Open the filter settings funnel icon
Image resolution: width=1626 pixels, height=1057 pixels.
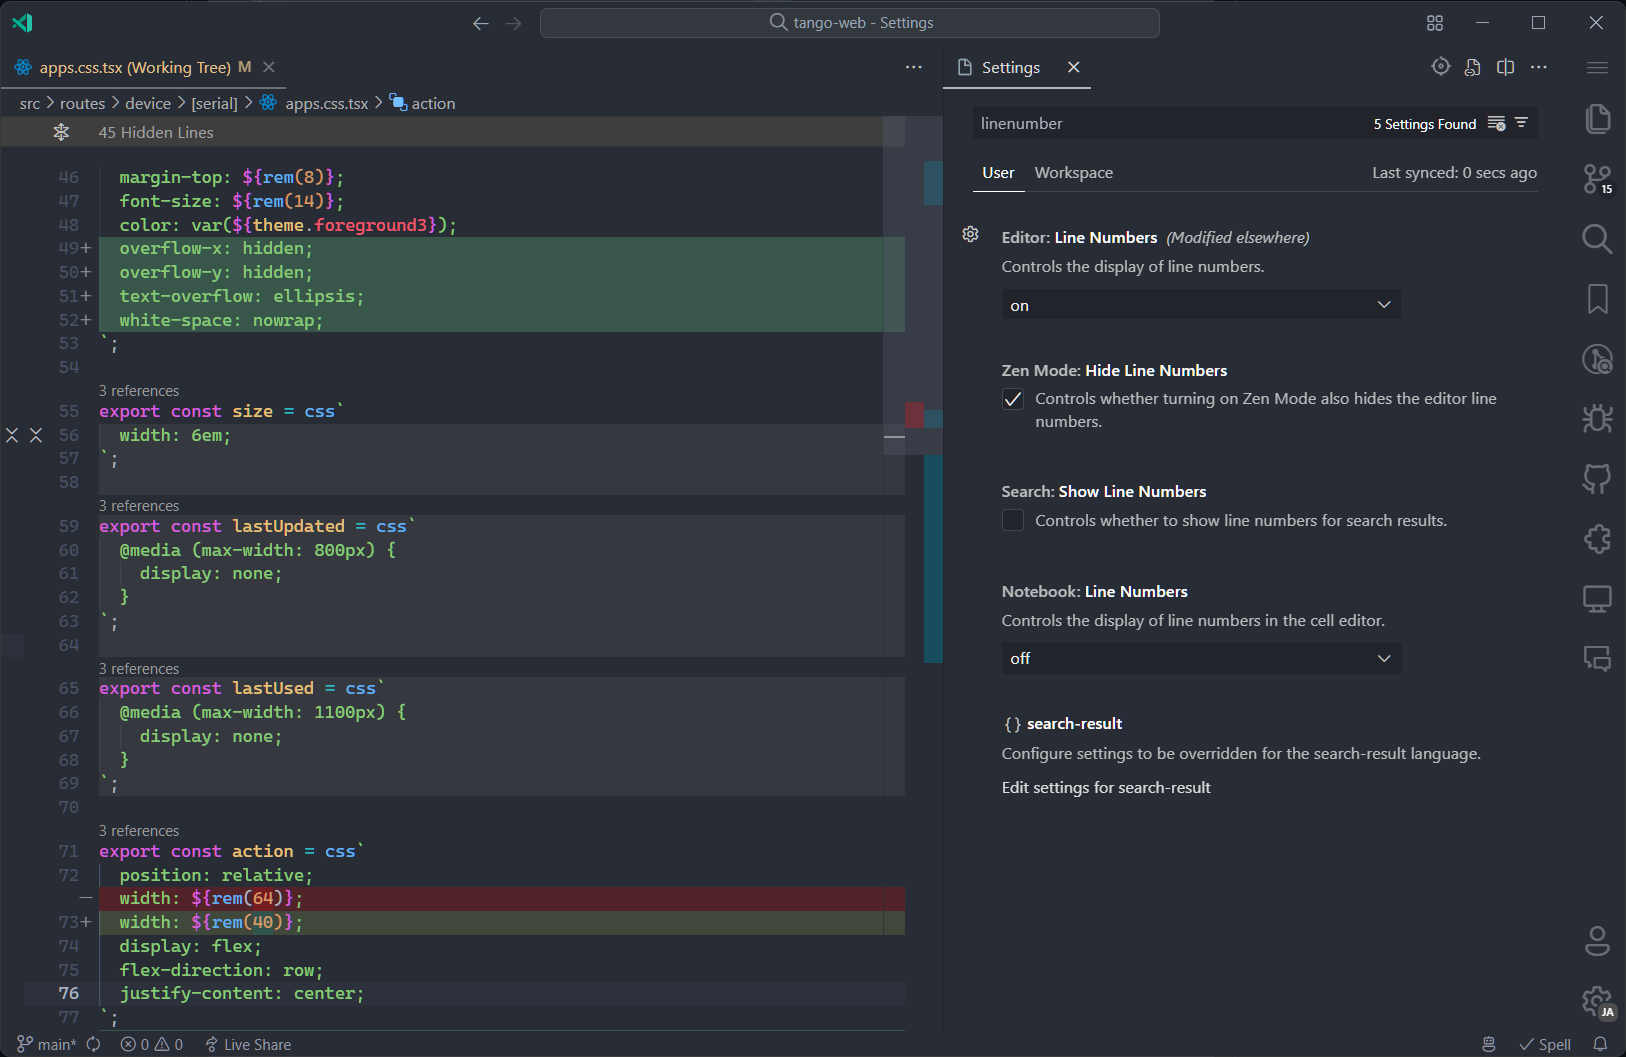coord(1520,123)
